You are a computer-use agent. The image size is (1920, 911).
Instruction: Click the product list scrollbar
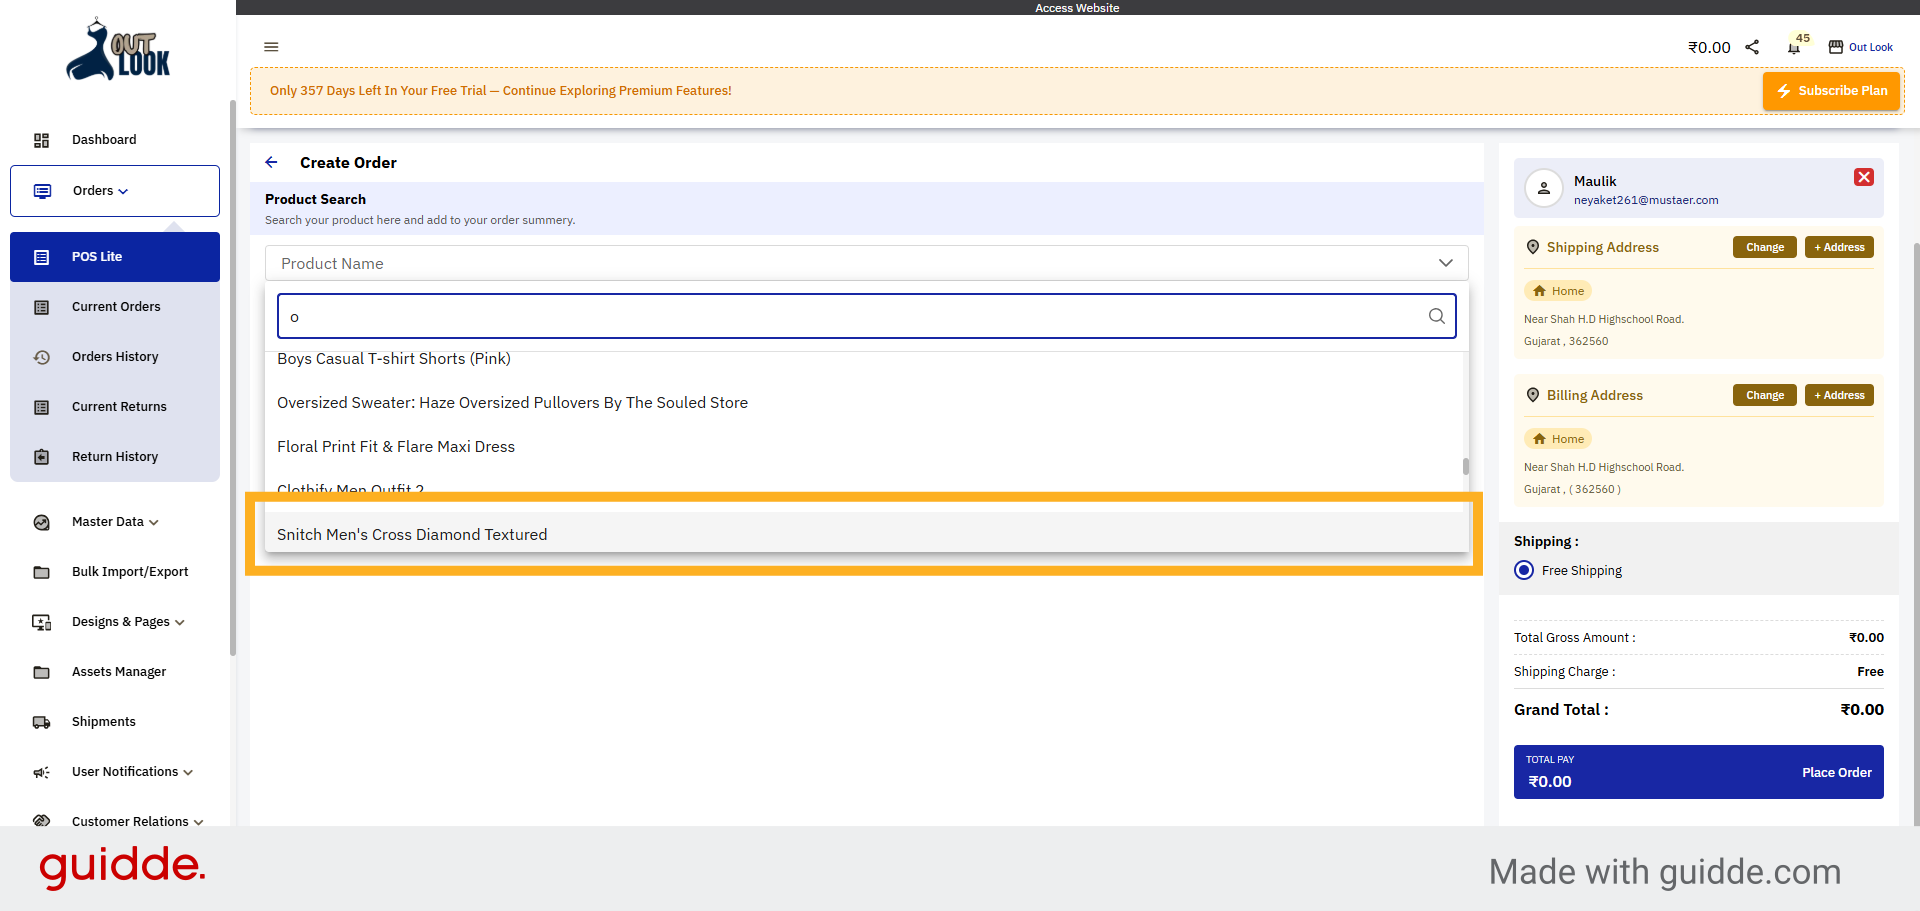tap(1466, 466)
